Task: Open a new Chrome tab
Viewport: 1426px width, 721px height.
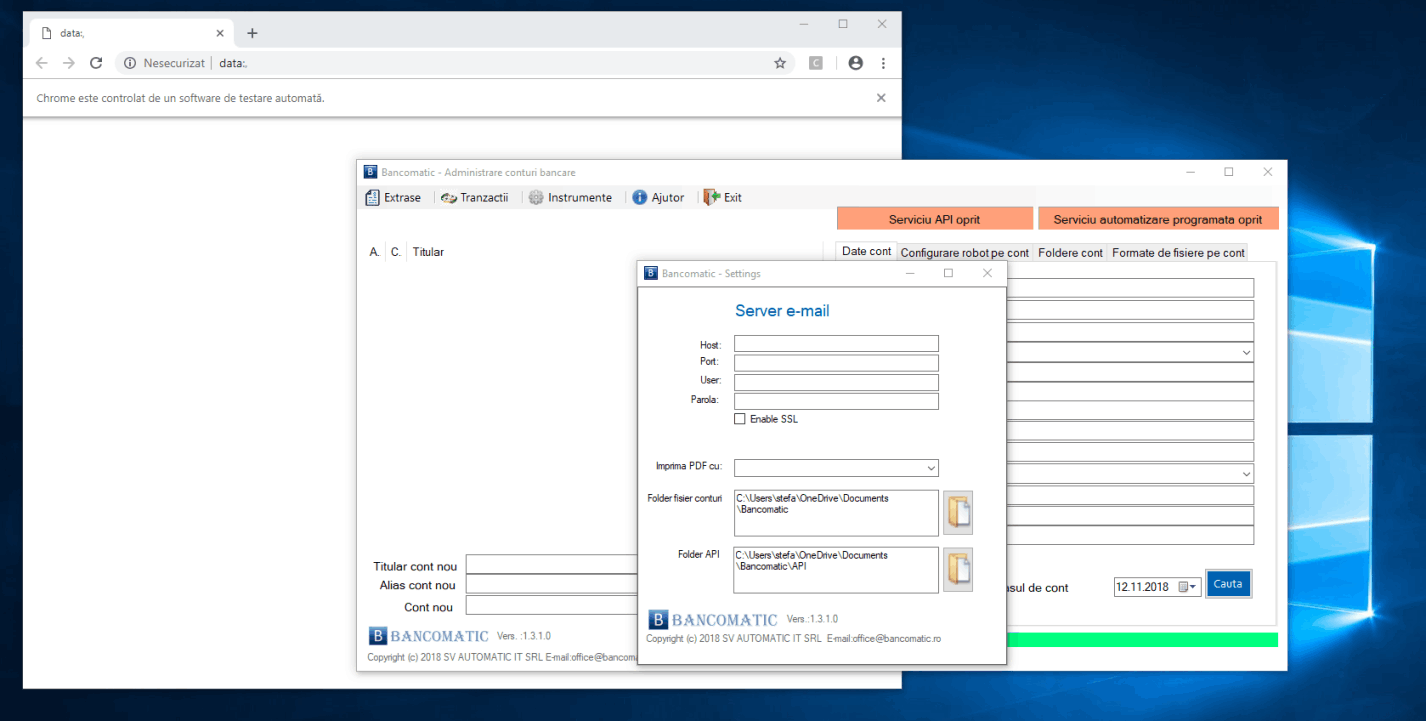Action: [x=252, y=33]
